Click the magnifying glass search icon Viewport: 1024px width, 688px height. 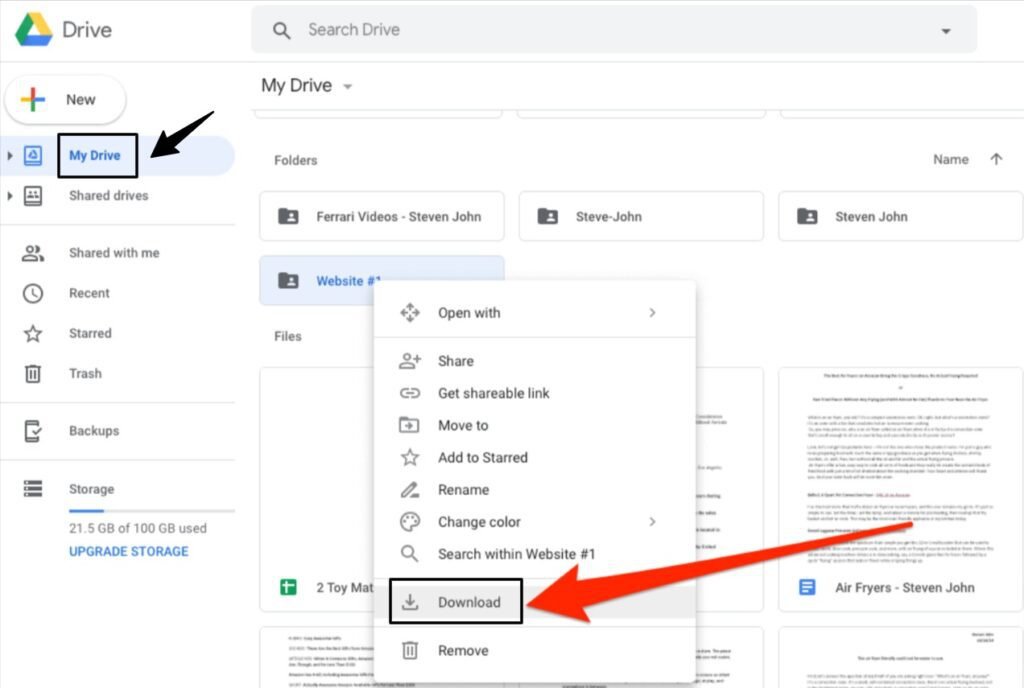[x=282, y=31]
